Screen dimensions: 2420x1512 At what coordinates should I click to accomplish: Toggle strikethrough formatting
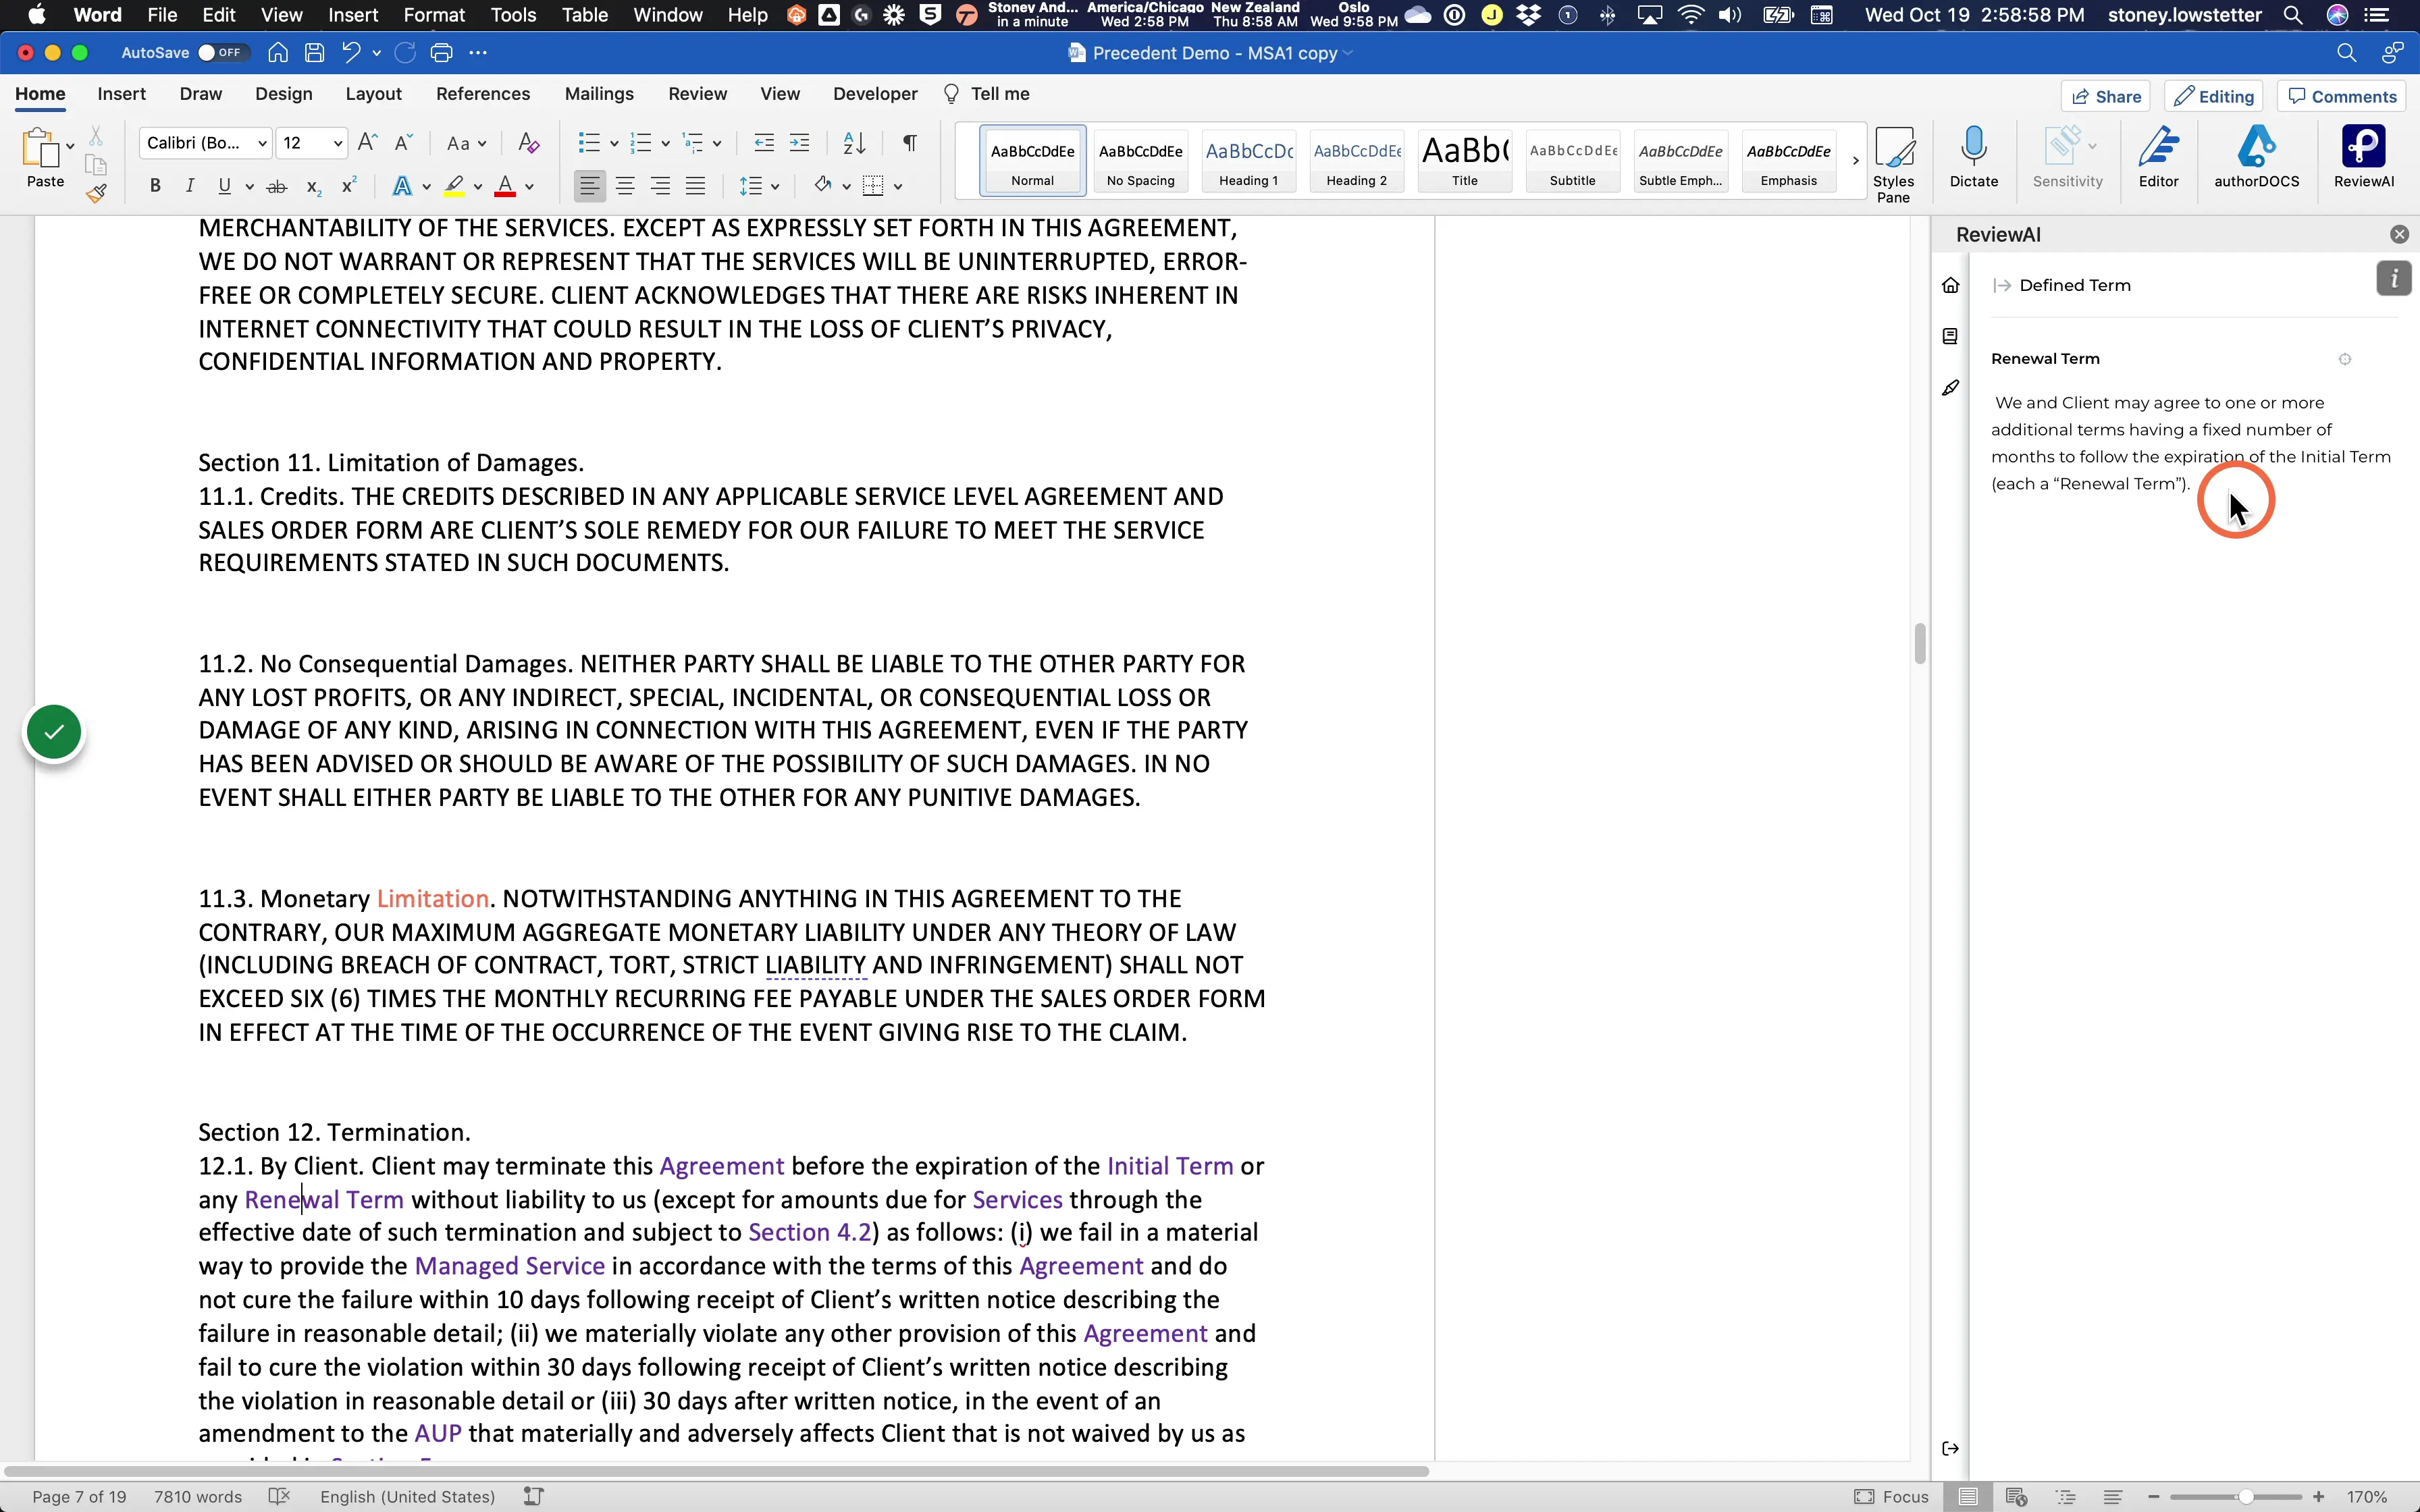point(278,186)
